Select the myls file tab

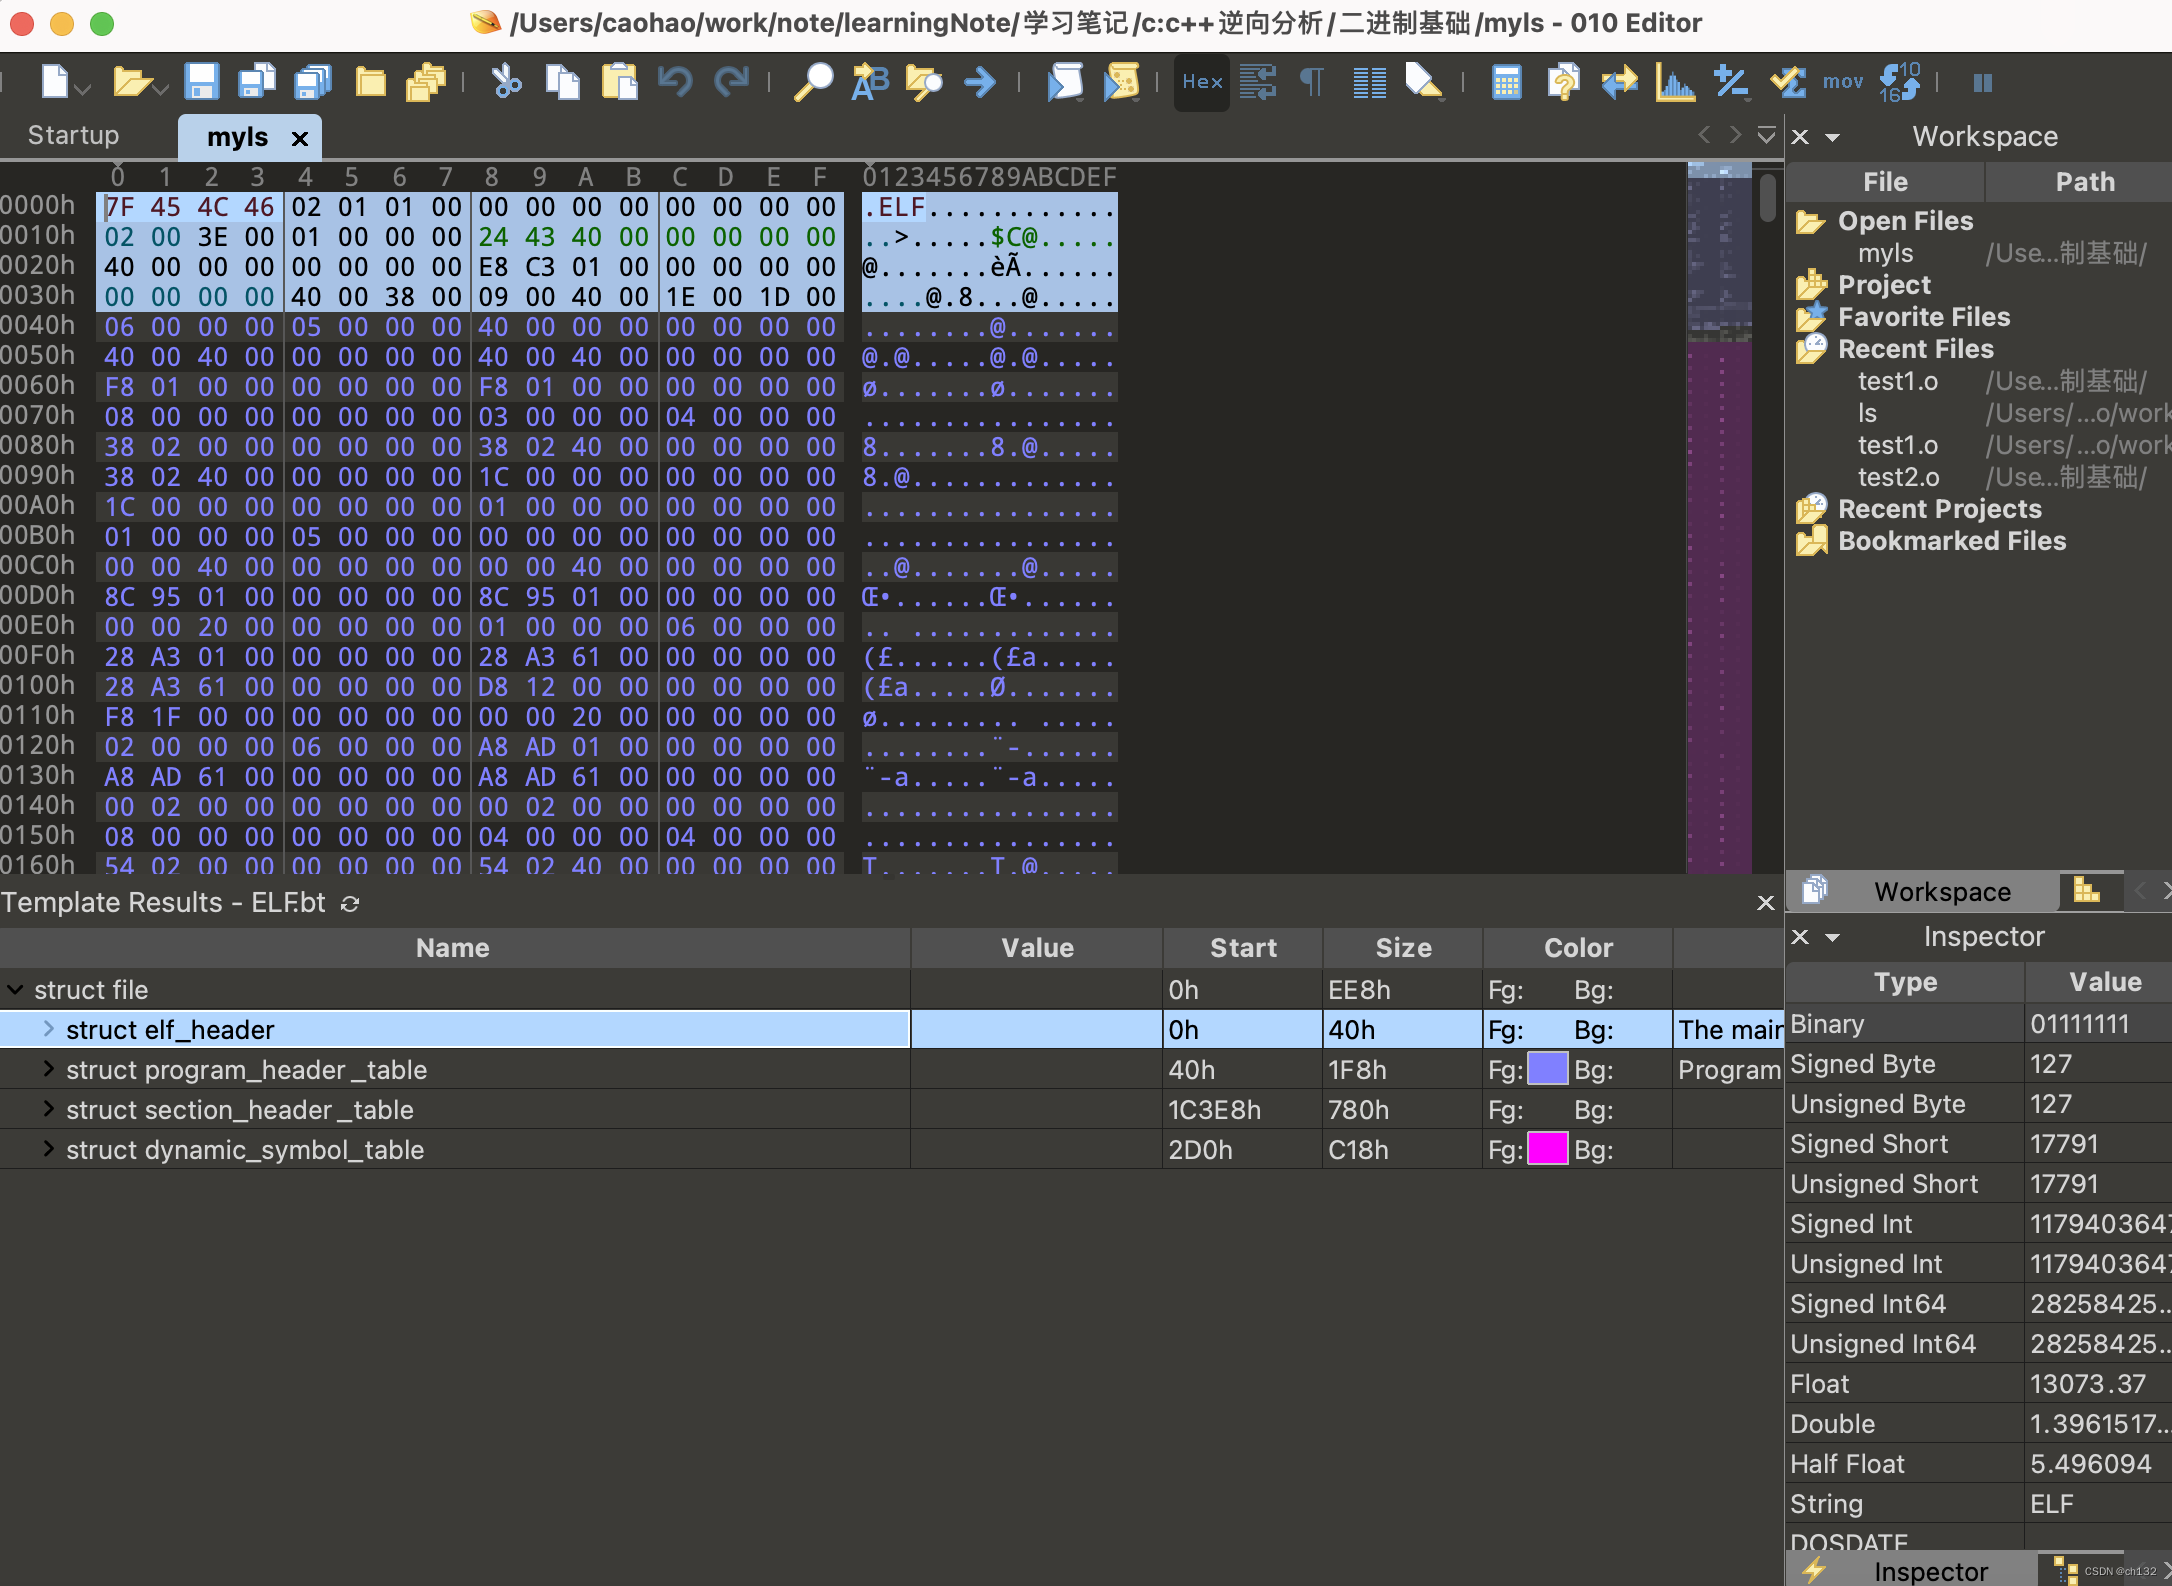pyautogui.click(x=237, y=137)
